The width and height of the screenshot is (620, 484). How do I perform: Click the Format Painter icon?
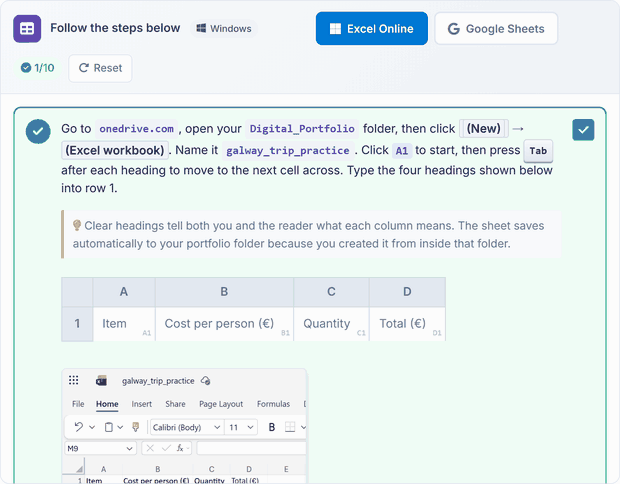pyautogui.click(x=136, y=427)
